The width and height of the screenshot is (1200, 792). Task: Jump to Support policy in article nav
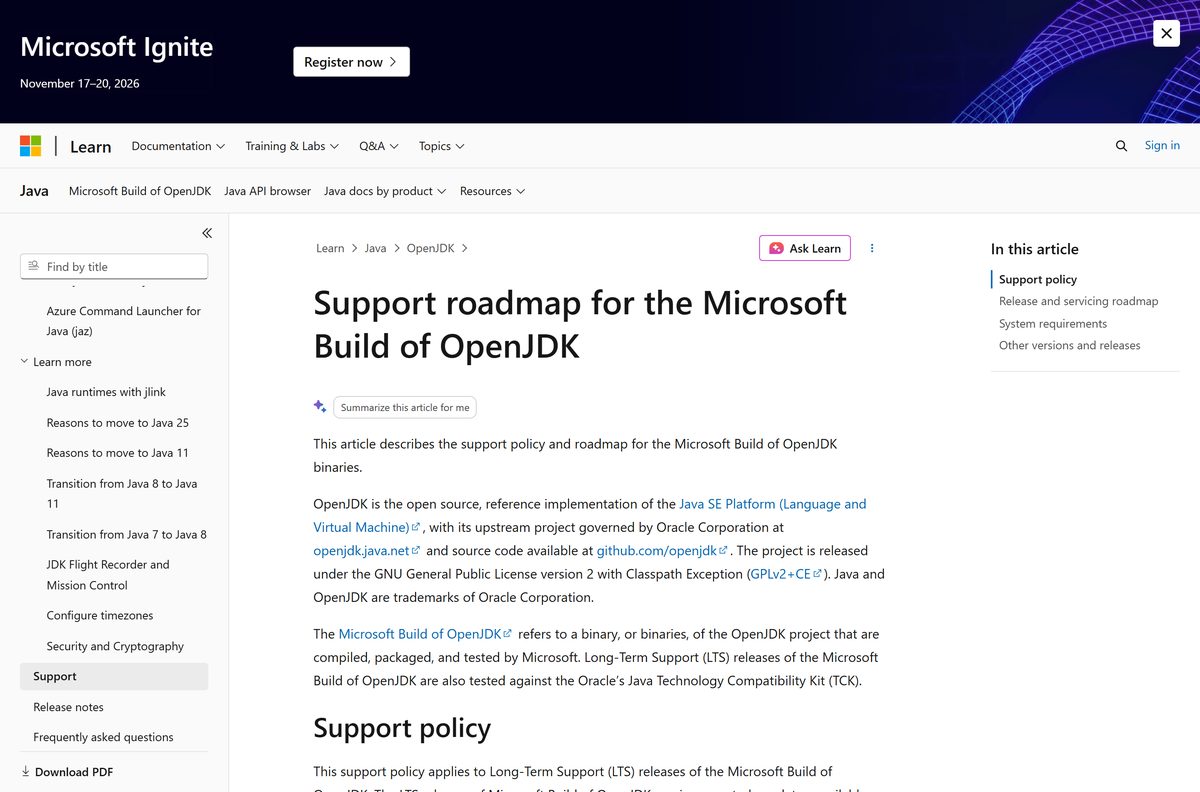1038,279
